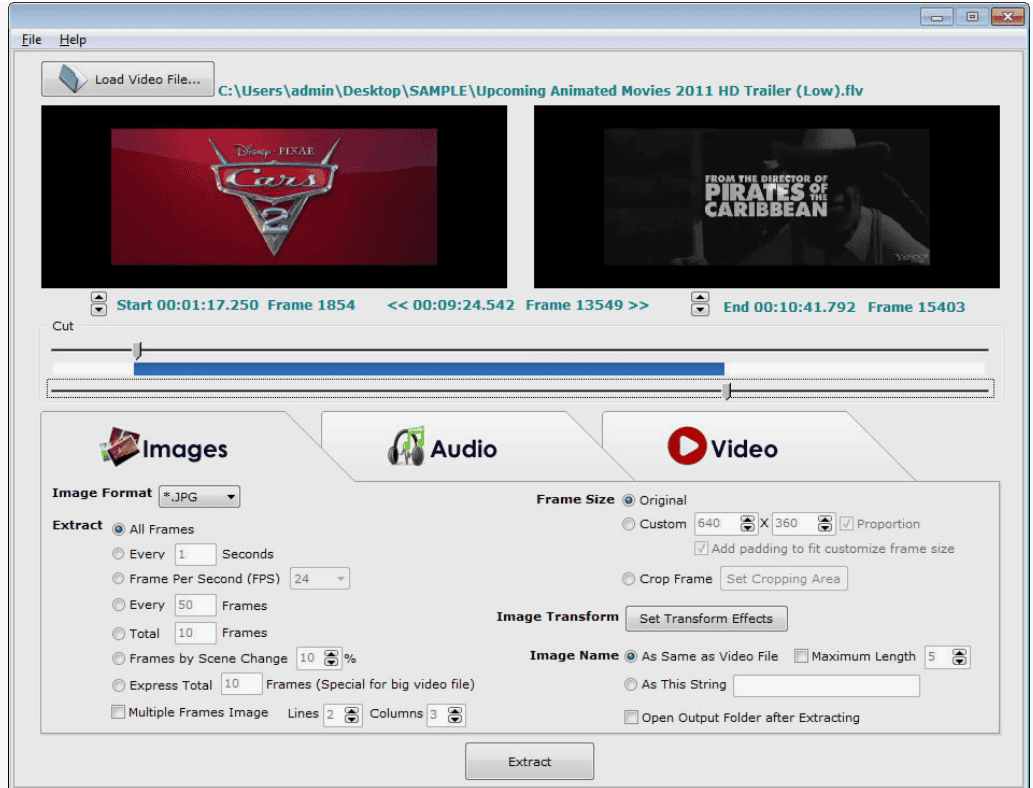Select Total Frames extract option
Image resolution: width=1033 pixels, height=788 pixels.
[119, 633]
